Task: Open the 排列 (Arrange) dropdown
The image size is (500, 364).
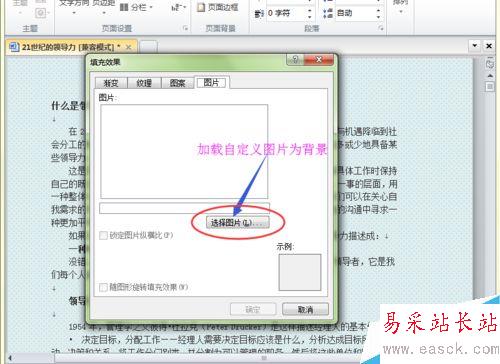Action: [x=400, y=7]
